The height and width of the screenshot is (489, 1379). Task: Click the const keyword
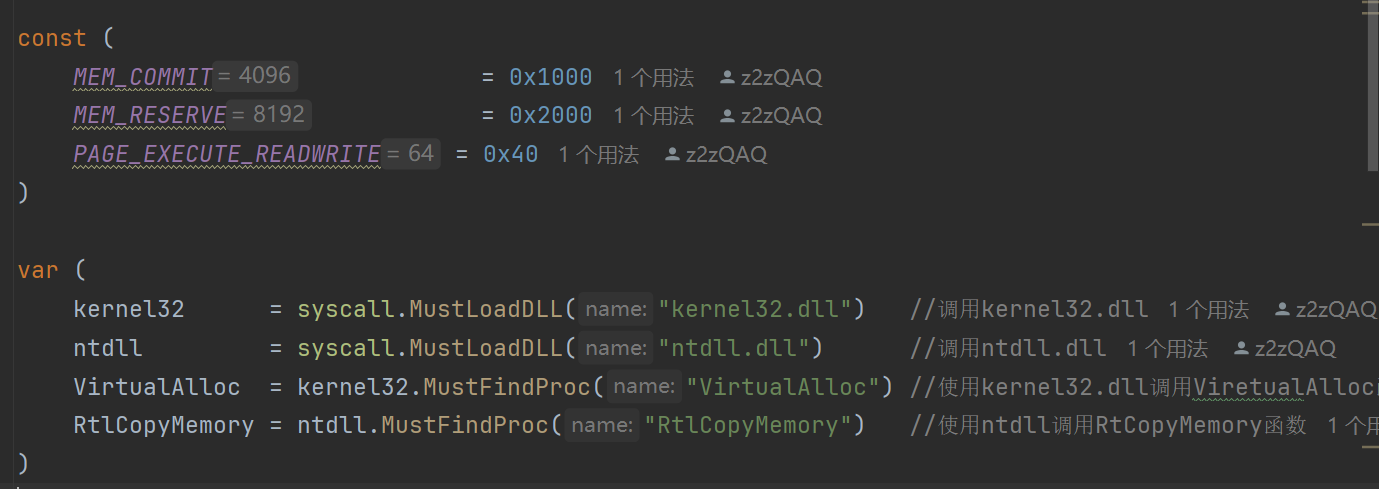click(x=52, y=39)
